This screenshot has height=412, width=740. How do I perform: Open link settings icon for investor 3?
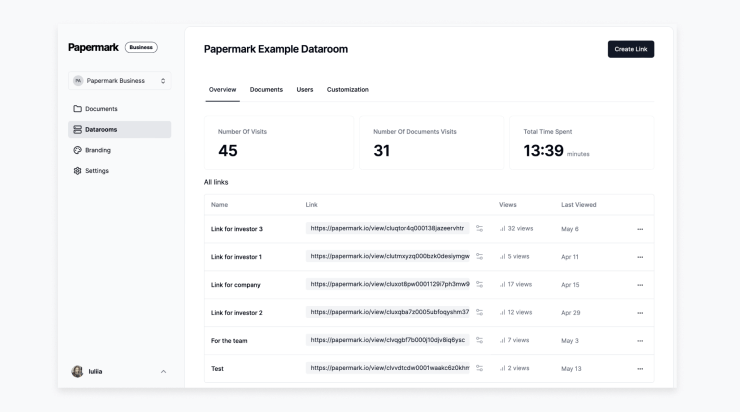coord(479,228)
